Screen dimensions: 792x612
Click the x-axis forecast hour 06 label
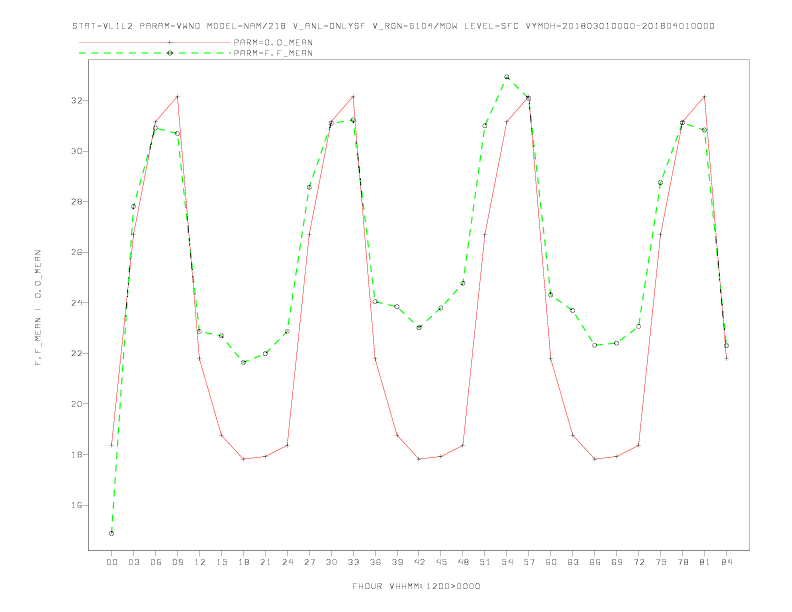[156, 562]
